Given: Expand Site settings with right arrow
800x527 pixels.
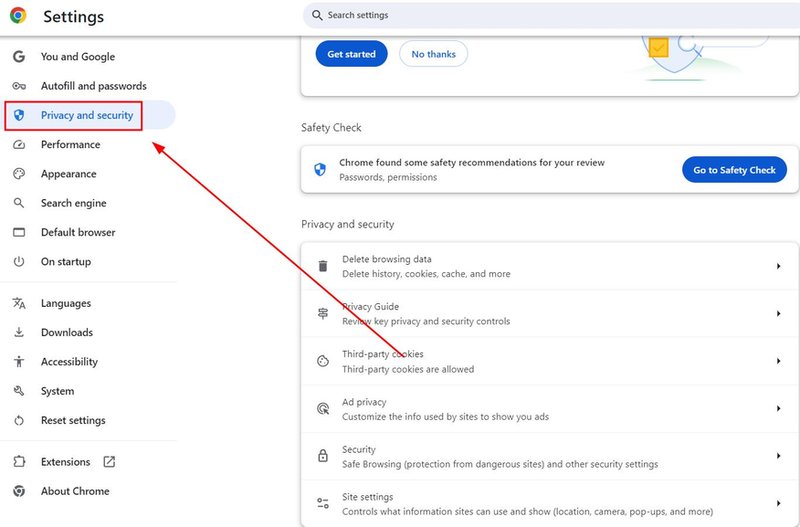Looking at the screenshot, I should coord(779,503).
